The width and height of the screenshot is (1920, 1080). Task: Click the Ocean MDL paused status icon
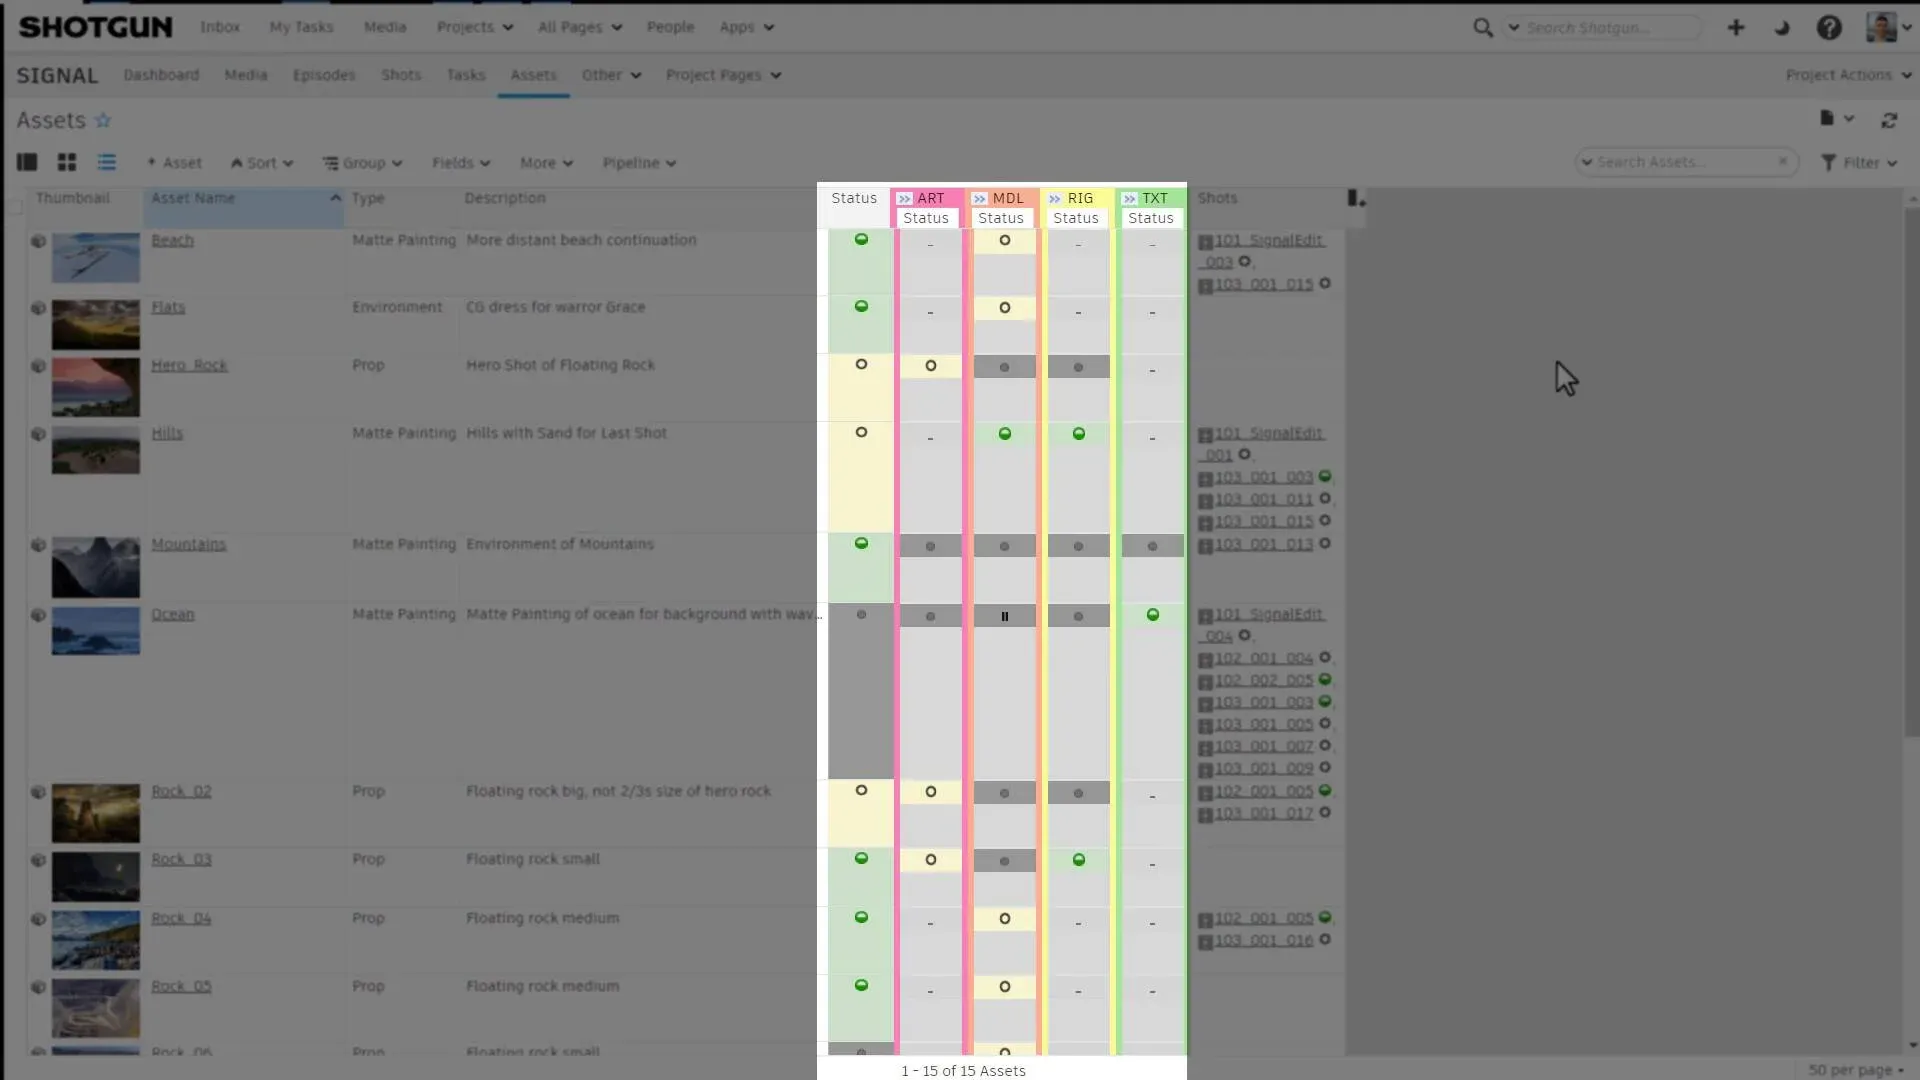pos(1005,616)
